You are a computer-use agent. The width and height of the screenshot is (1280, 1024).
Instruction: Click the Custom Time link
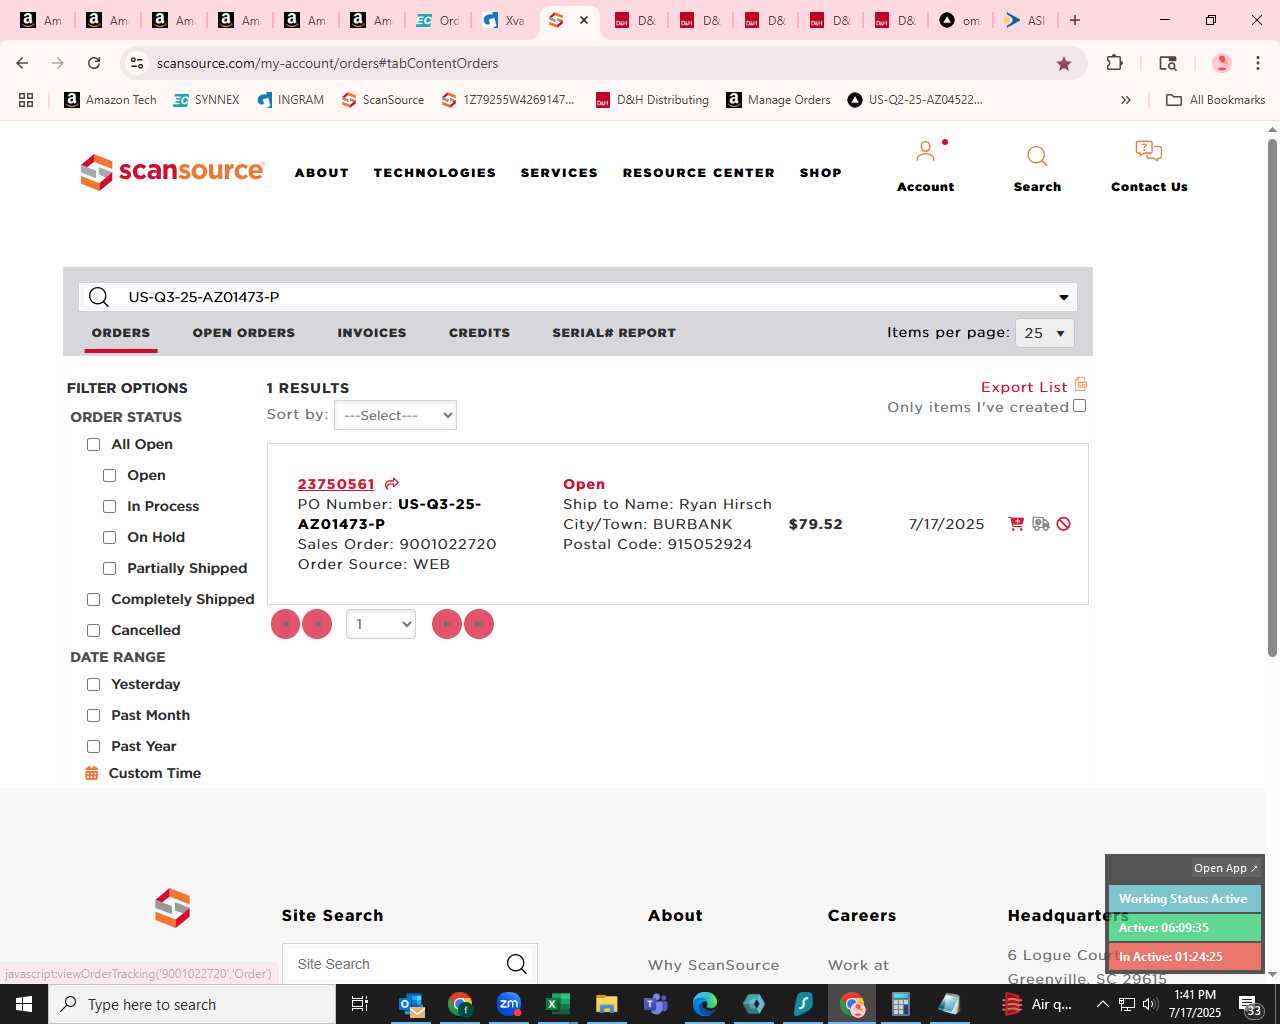[x=155, y=773]
